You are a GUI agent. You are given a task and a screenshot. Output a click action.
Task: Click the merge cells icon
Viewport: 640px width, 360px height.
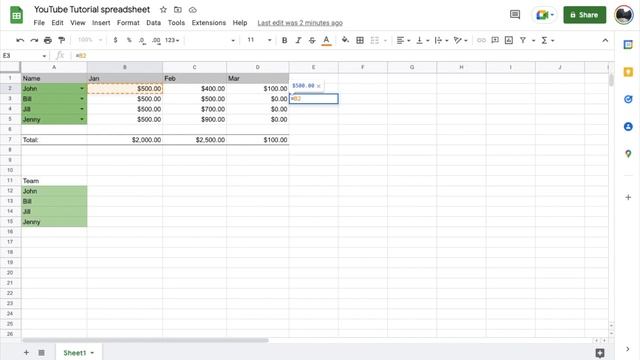tap(374, 40)
